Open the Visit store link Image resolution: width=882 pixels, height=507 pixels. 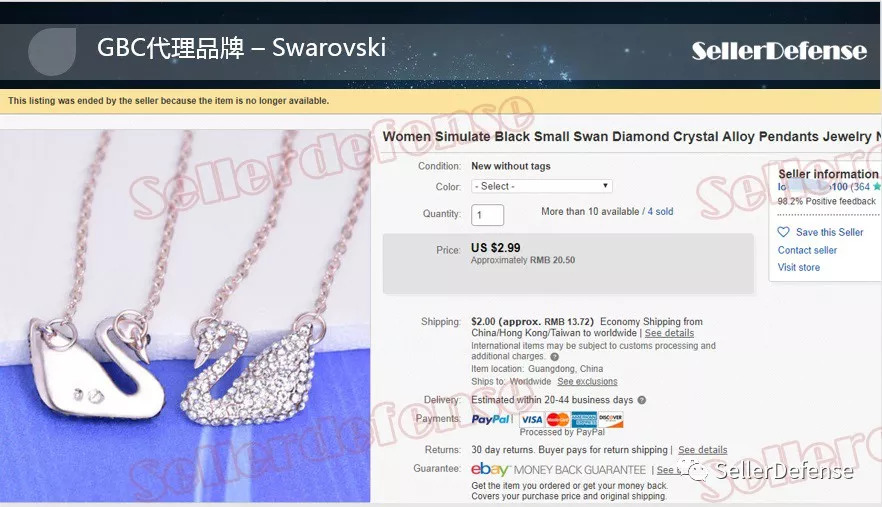(x=798, y=267)
